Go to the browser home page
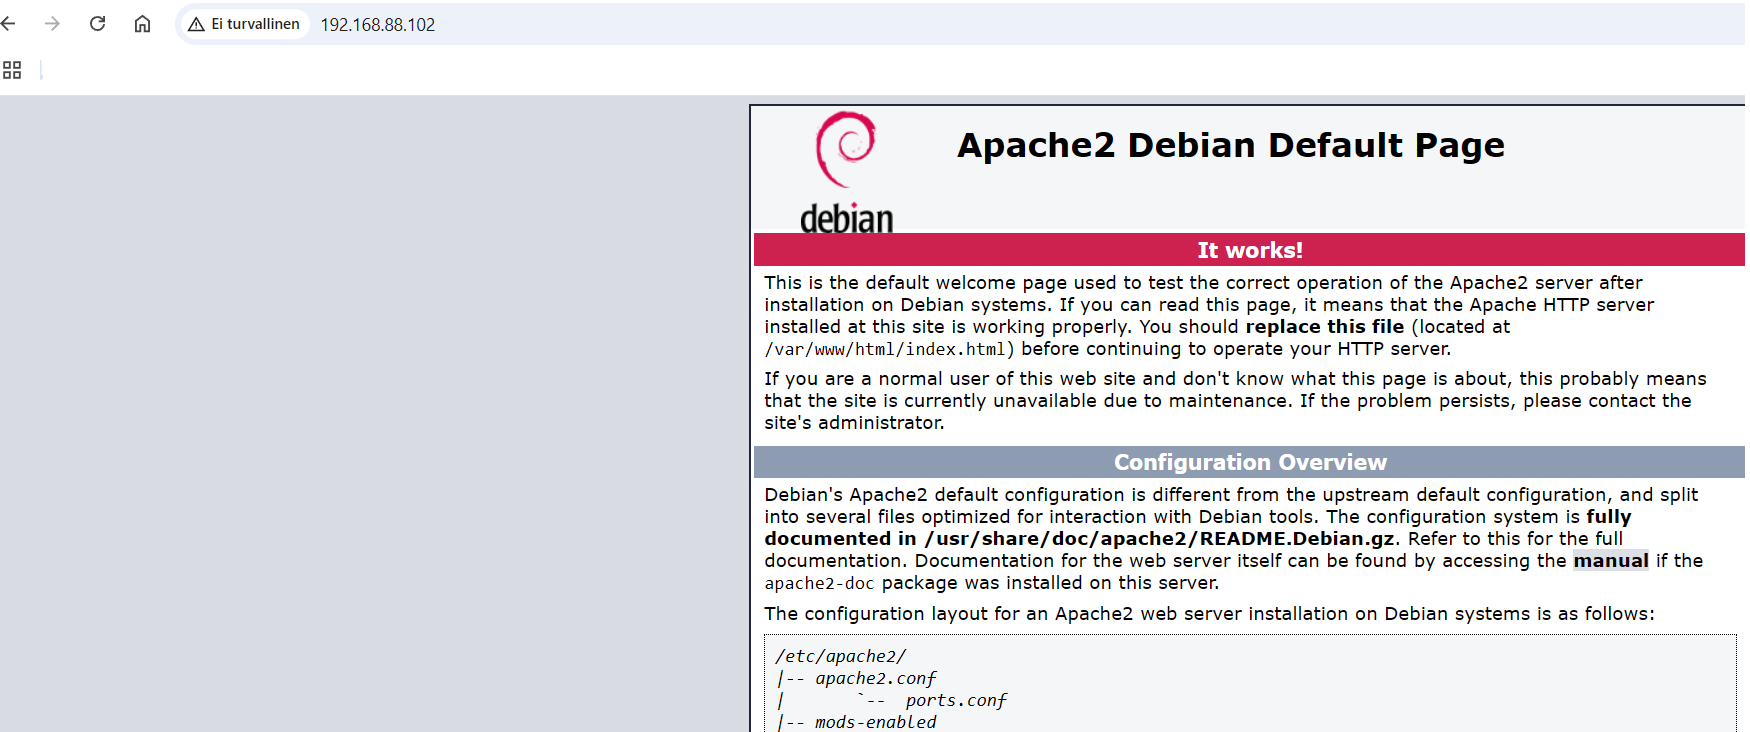Image resolution: width=1750 pixels, height=732 pixels. [x=142, y=24]
